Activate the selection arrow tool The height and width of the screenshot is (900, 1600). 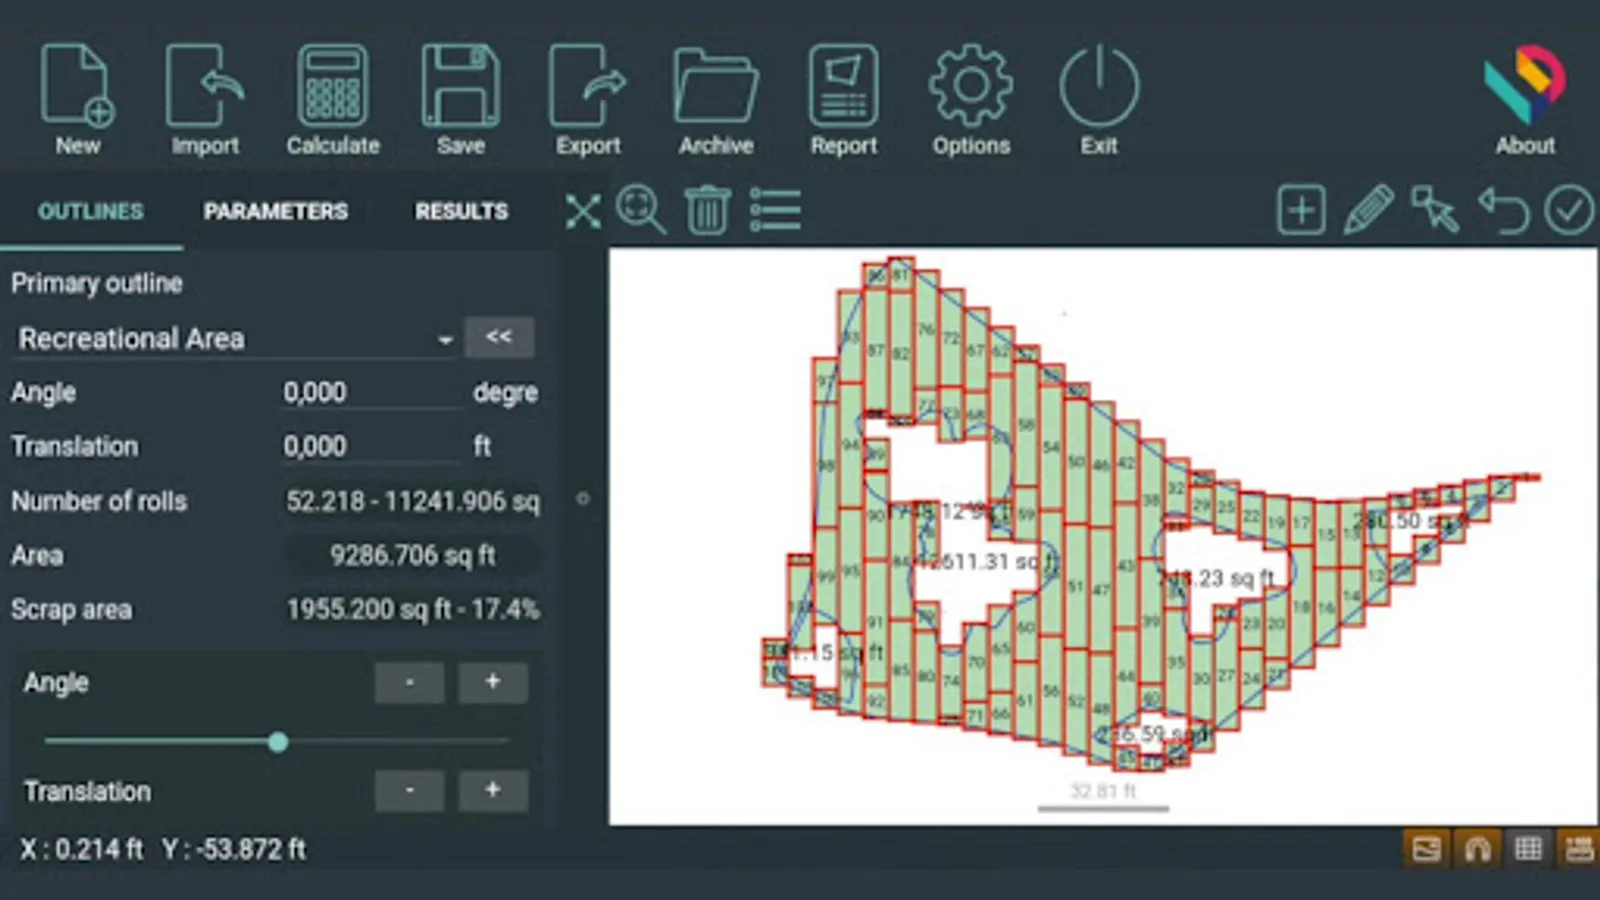coord(1435,210)
